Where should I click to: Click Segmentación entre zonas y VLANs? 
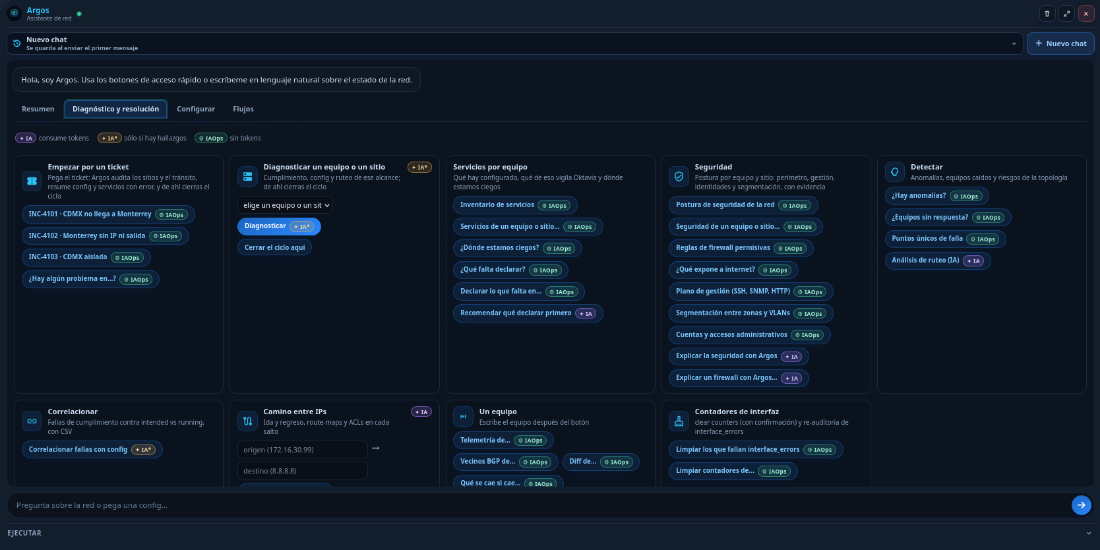(x=751, y=313)
